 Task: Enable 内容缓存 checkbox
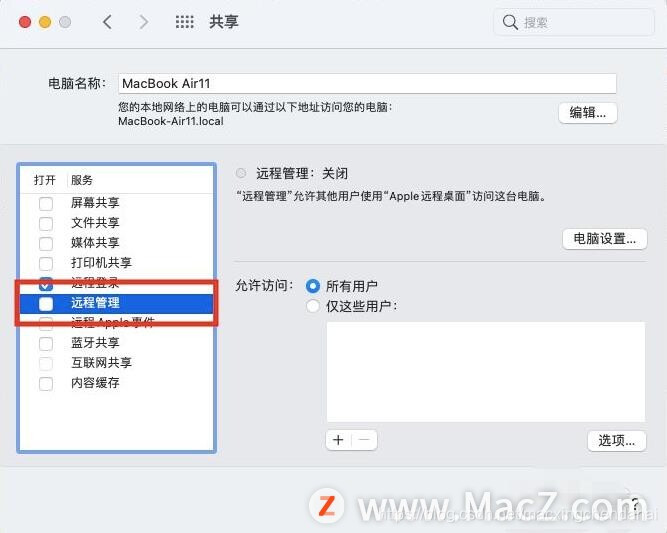click(x=46, y=383)
